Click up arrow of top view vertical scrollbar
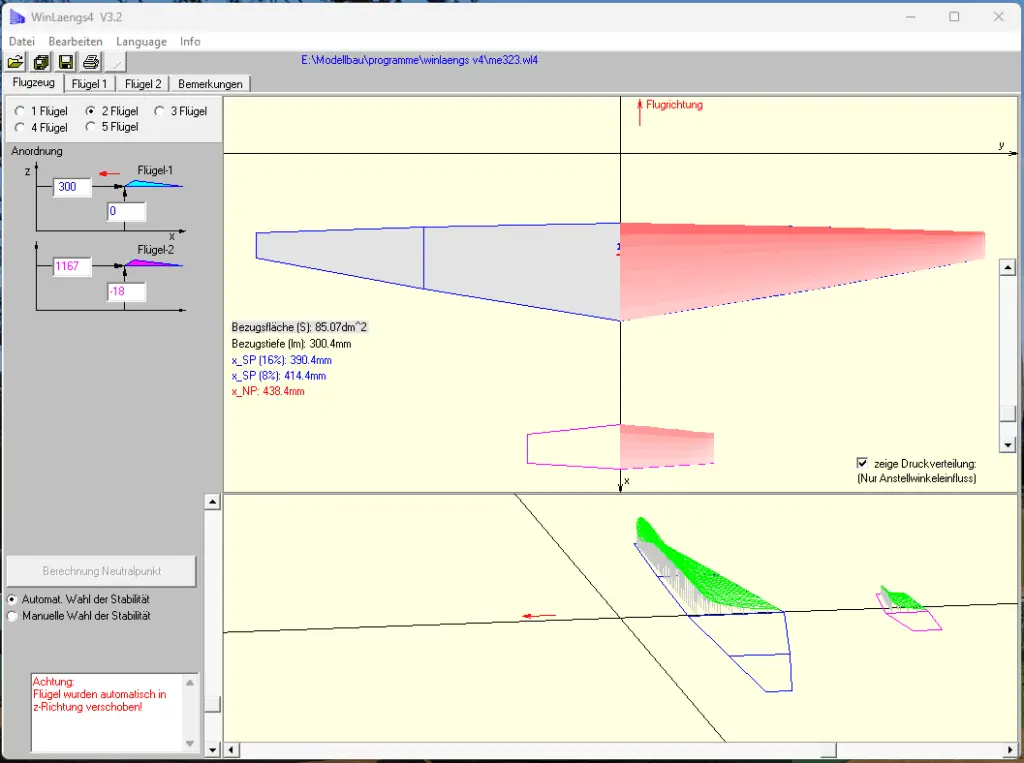Image resolution: width=1024 pixels, height=763 pixels. 1008,267
